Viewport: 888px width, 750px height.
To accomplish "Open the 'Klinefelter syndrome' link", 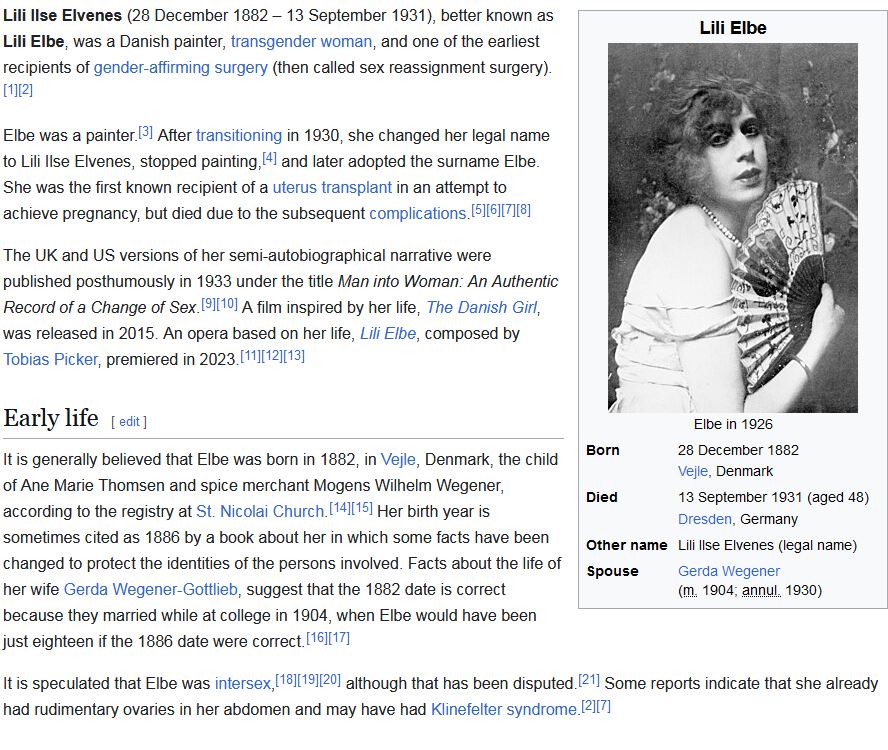I will point(504,709).
